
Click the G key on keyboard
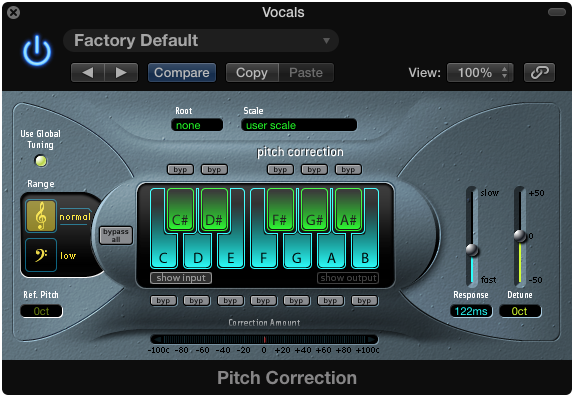[x=297, y=252]
